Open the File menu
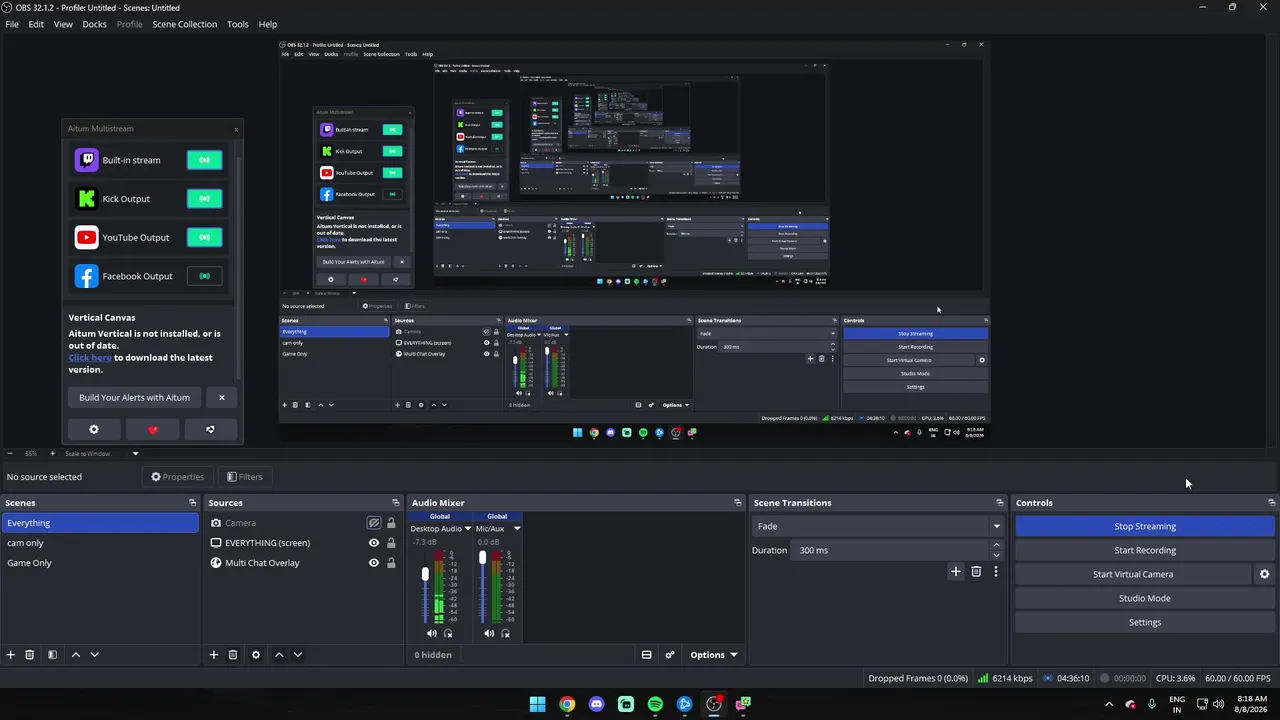 click(x=12, y=24)
